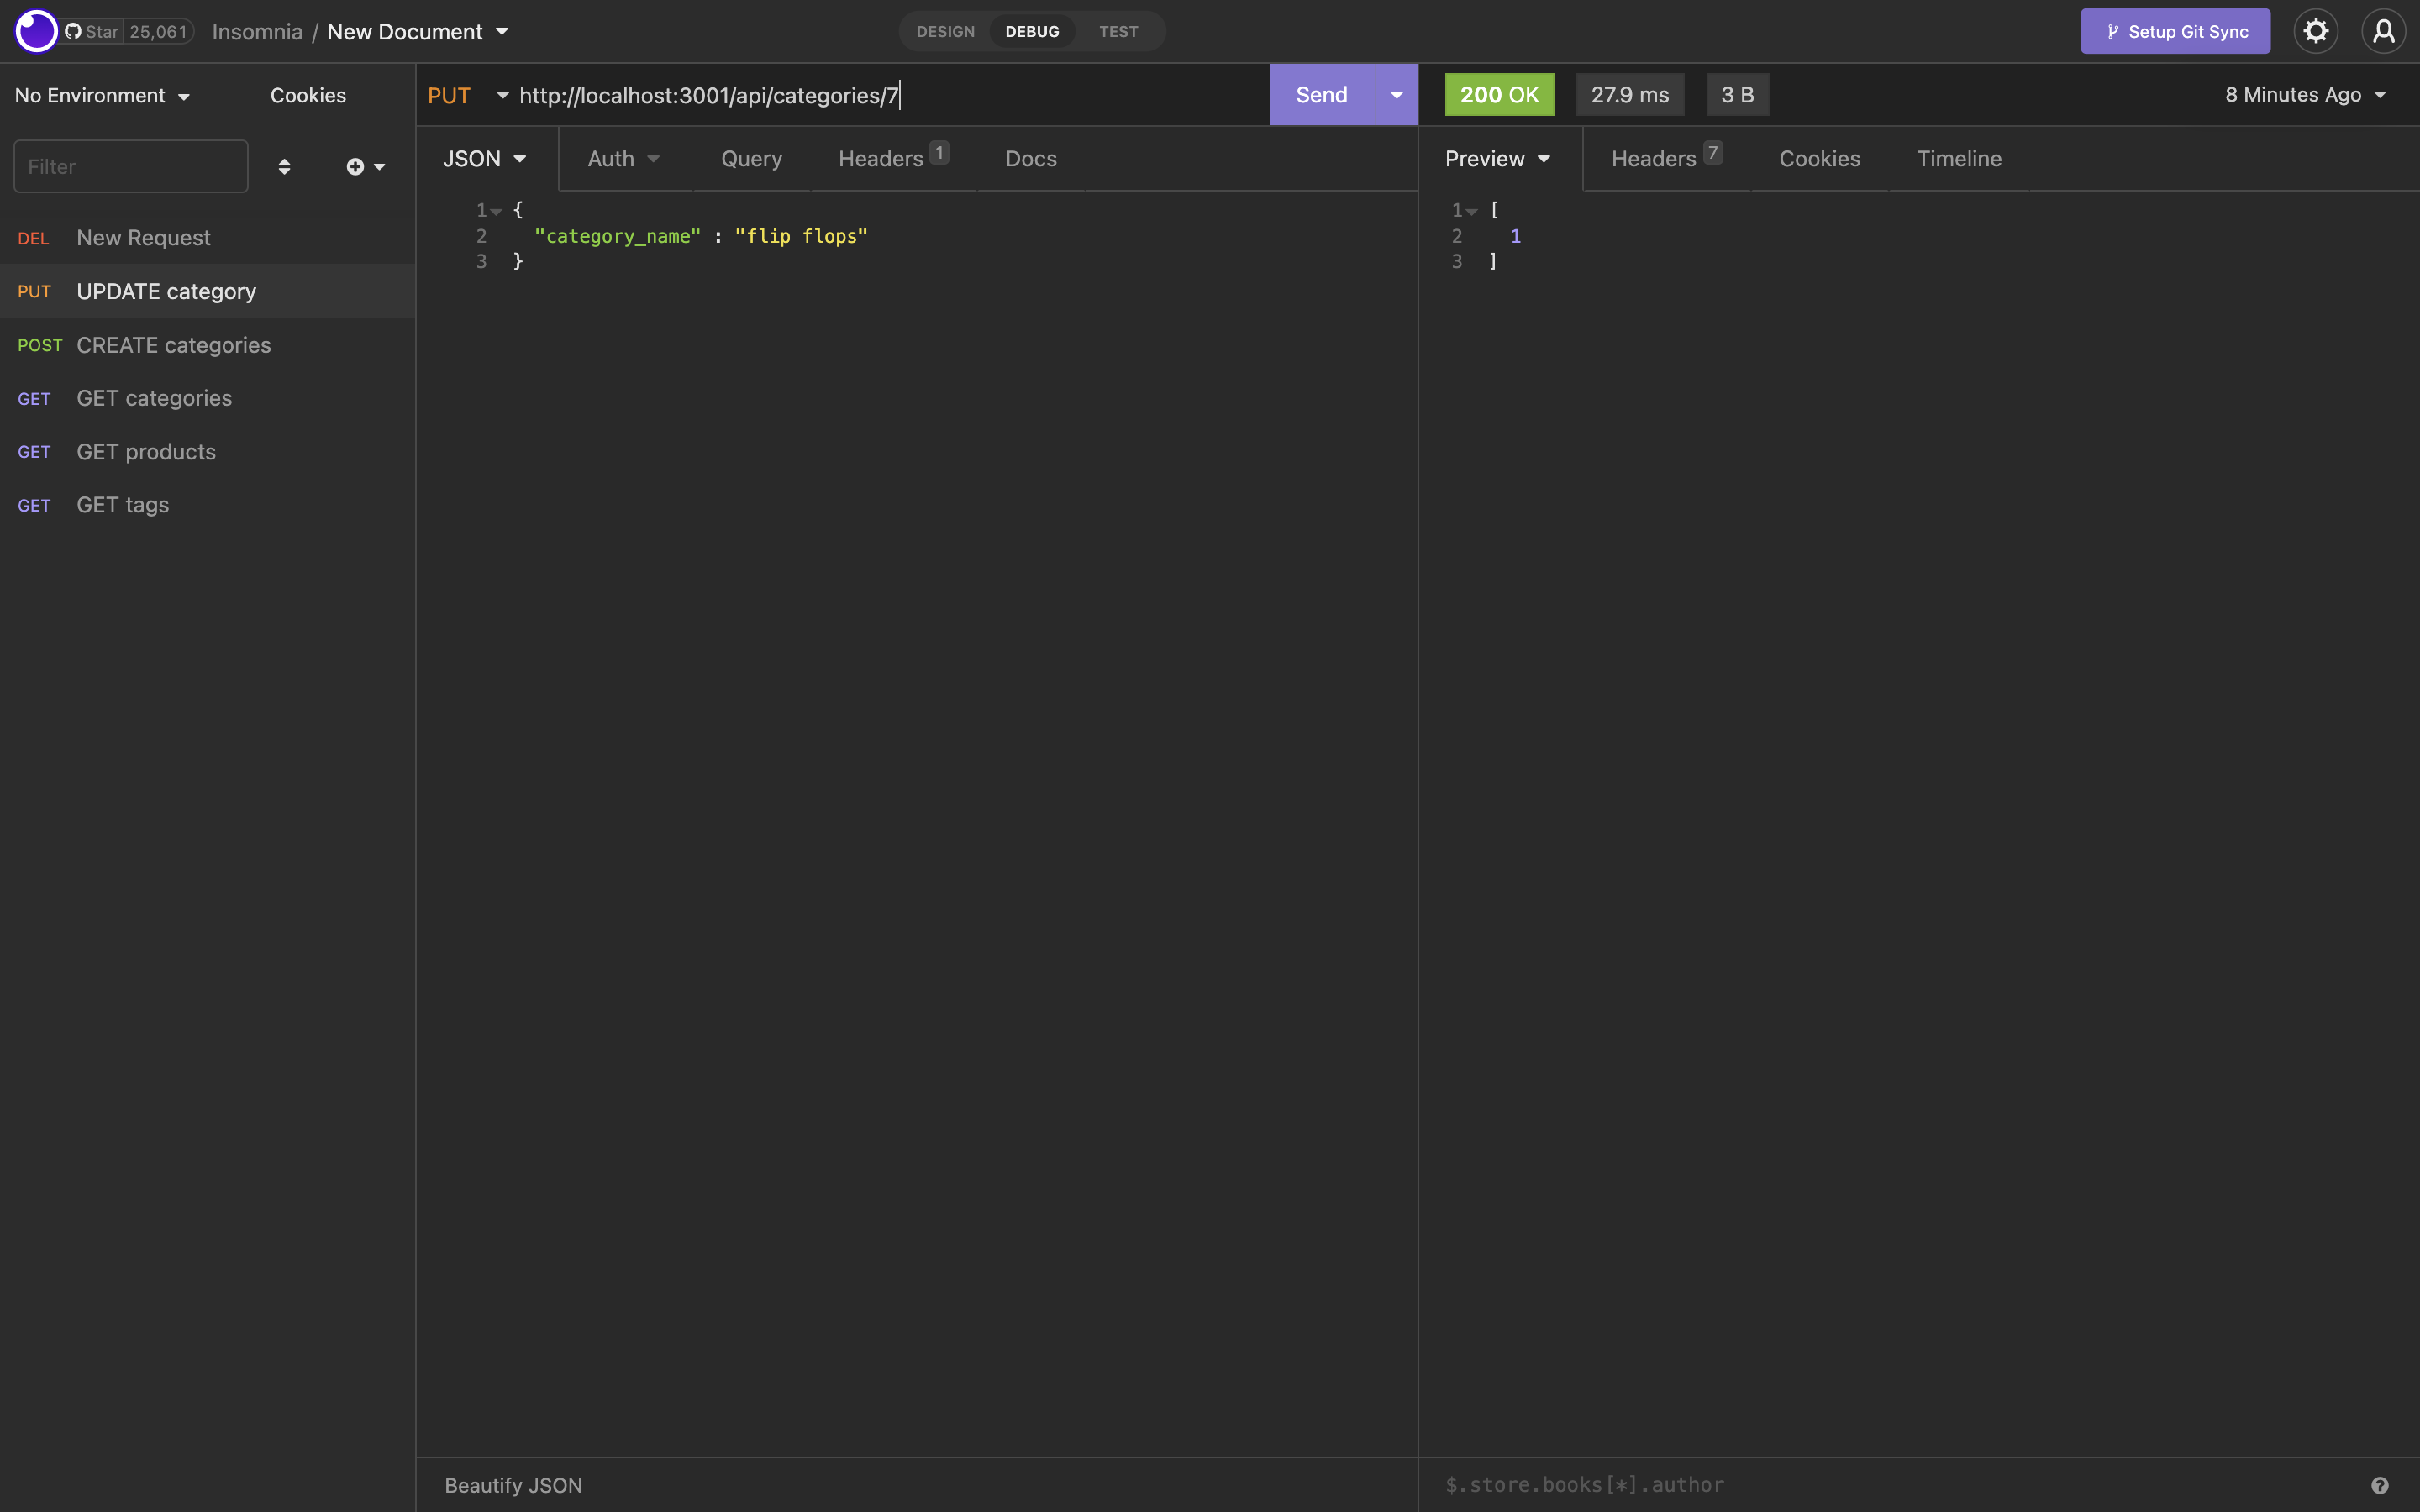Open the settings gear icon
Screen dimensions: 2420x1512
pos(2315,31)
